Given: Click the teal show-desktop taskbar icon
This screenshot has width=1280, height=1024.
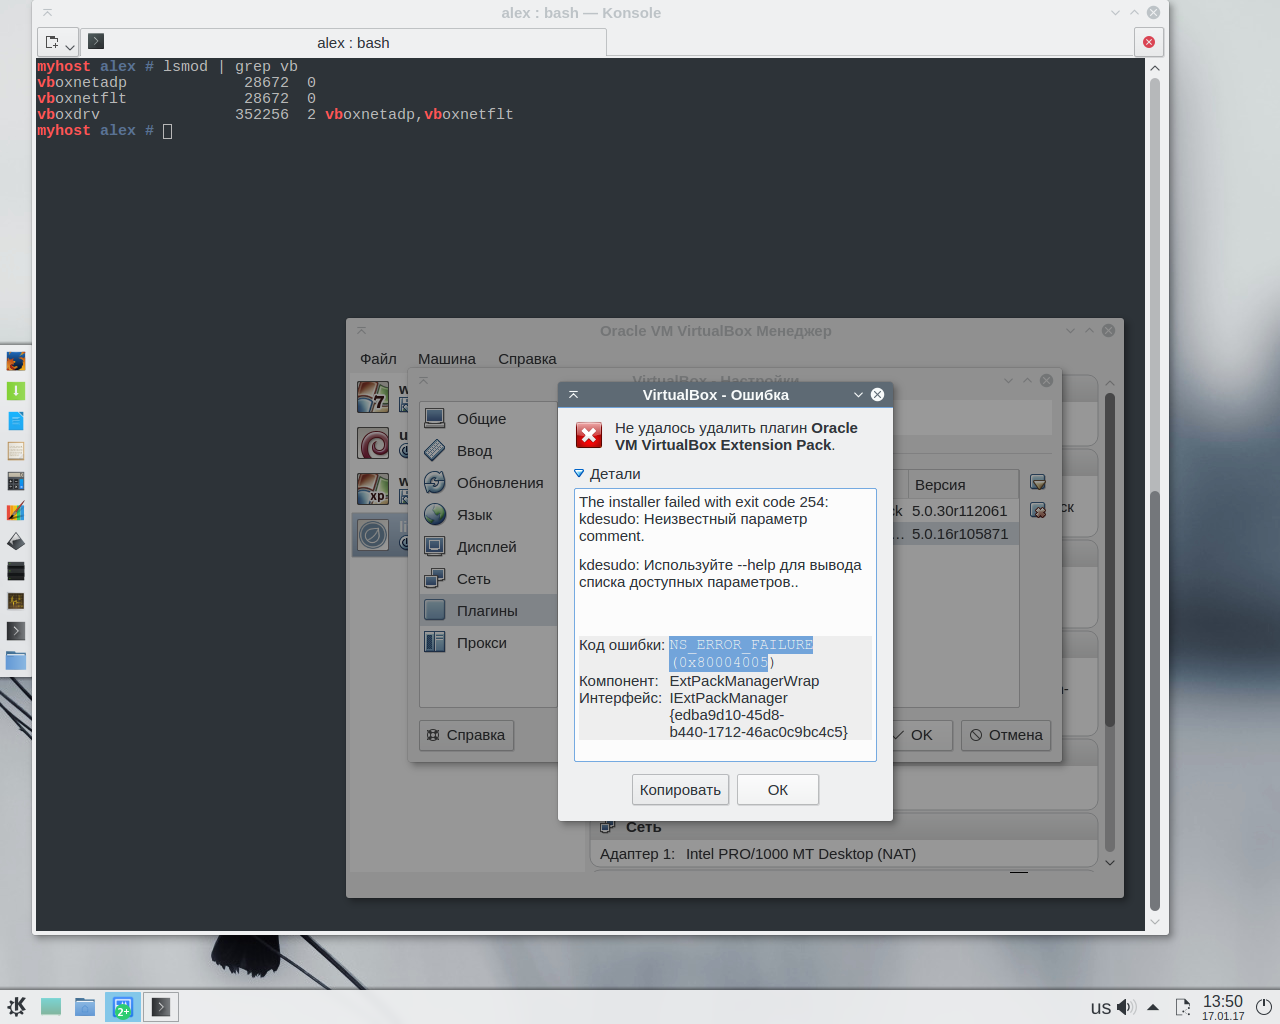Looking at the screenshot, I should 51,1007.
